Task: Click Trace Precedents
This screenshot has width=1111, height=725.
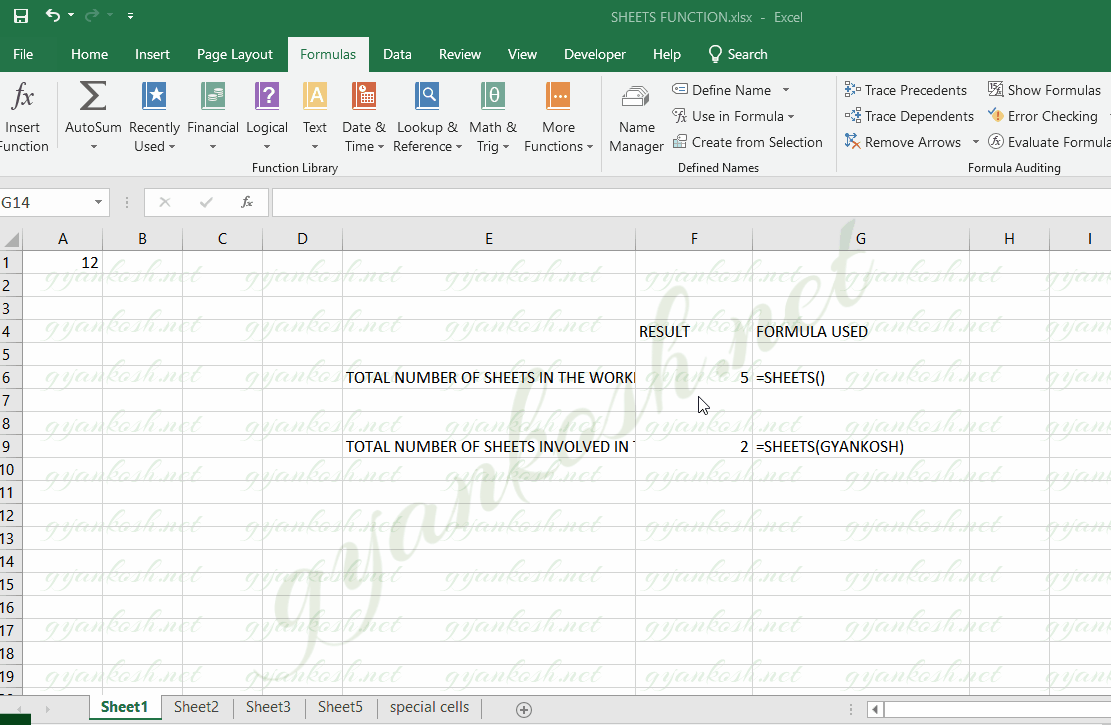Action: (906, 90)
